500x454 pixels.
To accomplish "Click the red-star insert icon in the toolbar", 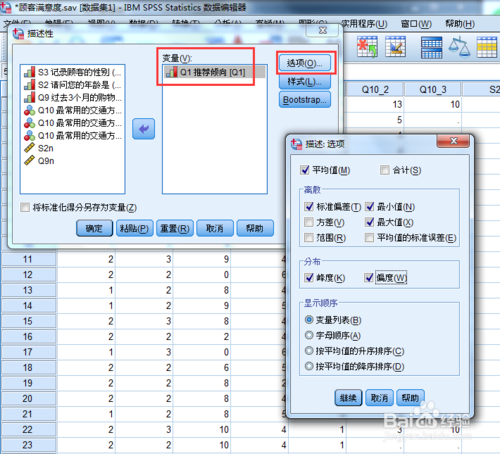I will [x=367, y=47].
